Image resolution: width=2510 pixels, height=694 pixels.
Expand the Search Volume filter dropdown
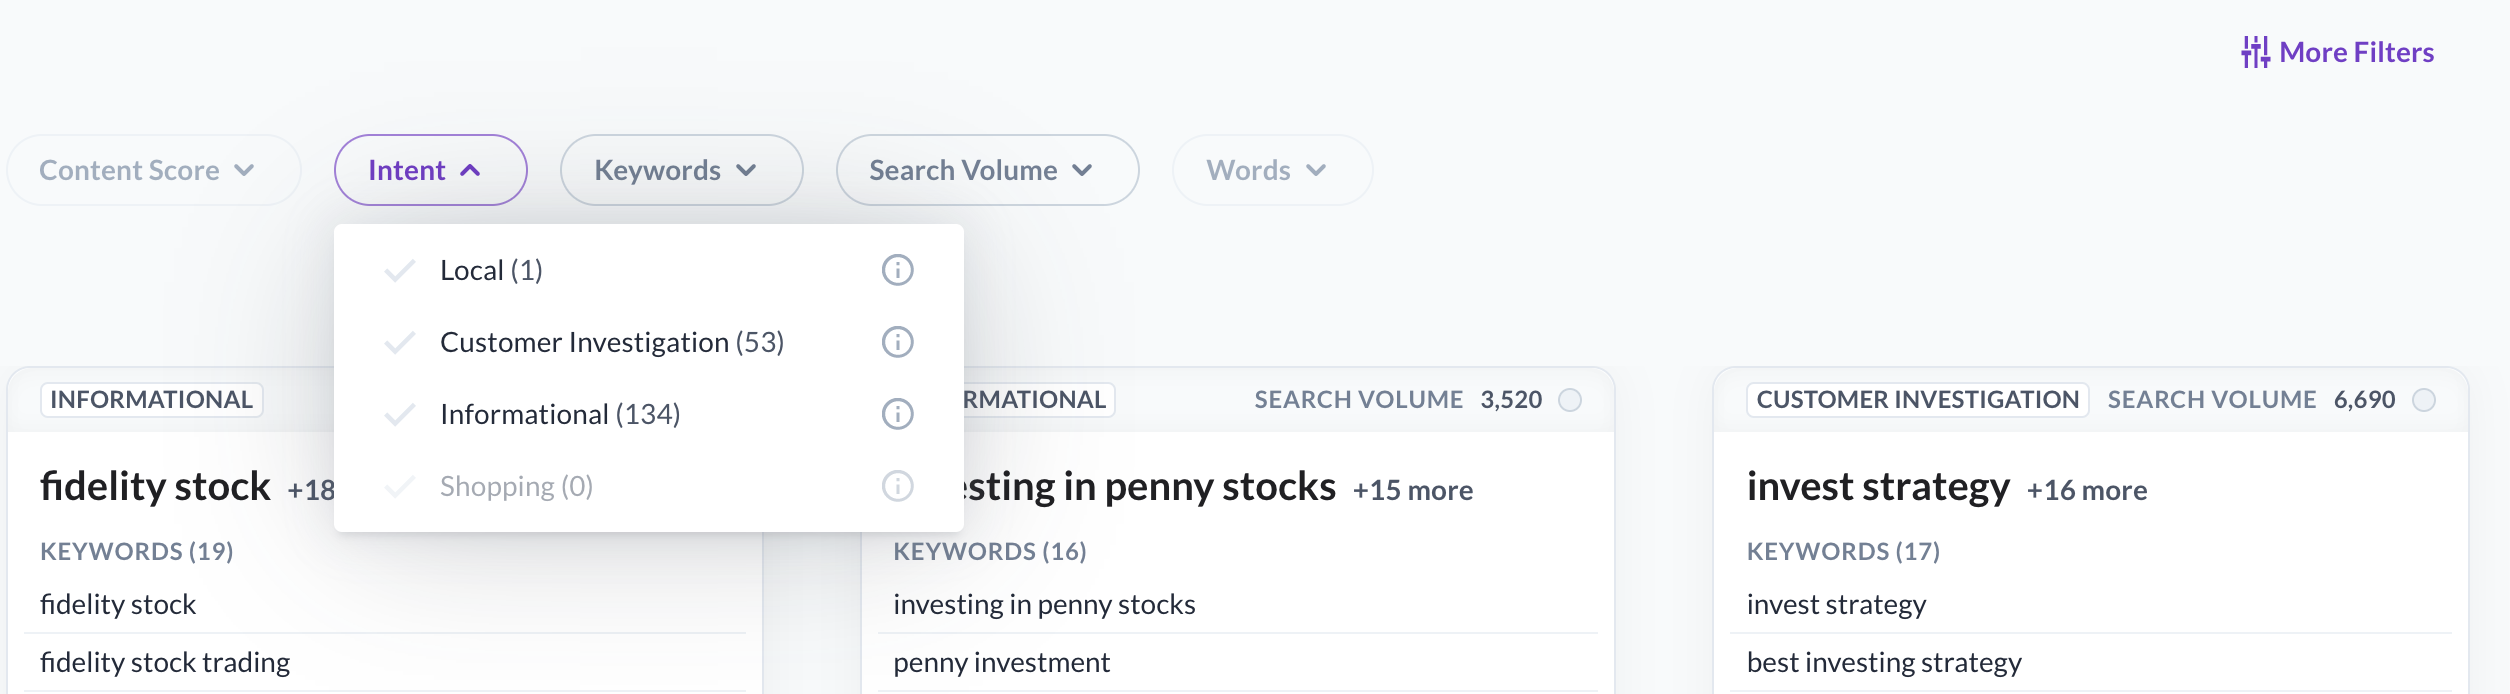987,170
